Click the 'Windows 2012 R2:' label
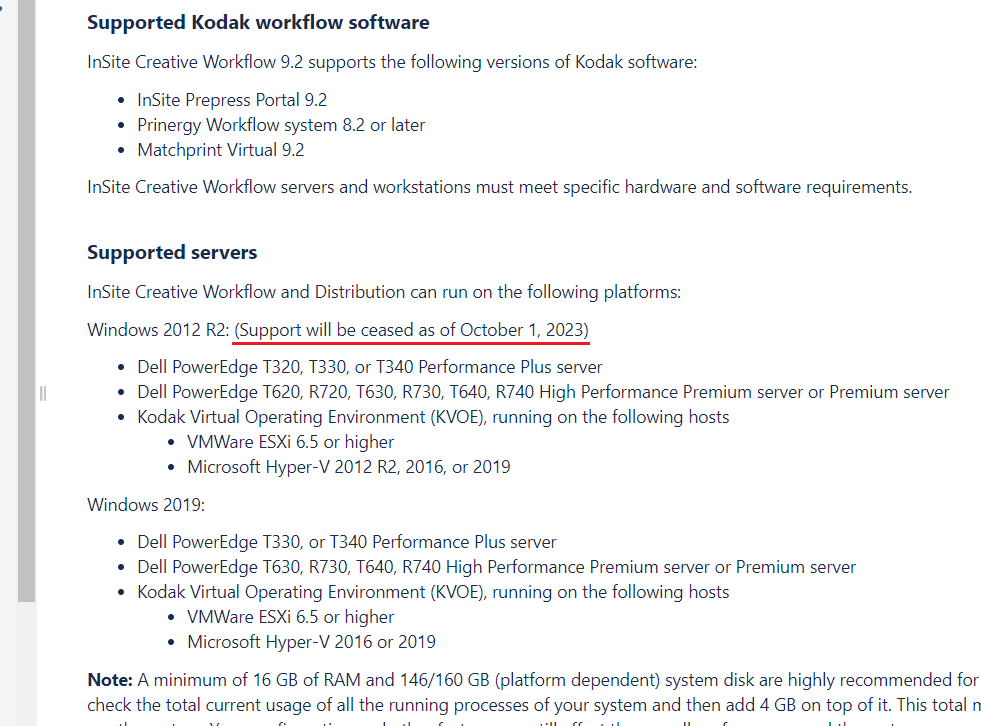The image size is (981, 726). pos(158,330)
